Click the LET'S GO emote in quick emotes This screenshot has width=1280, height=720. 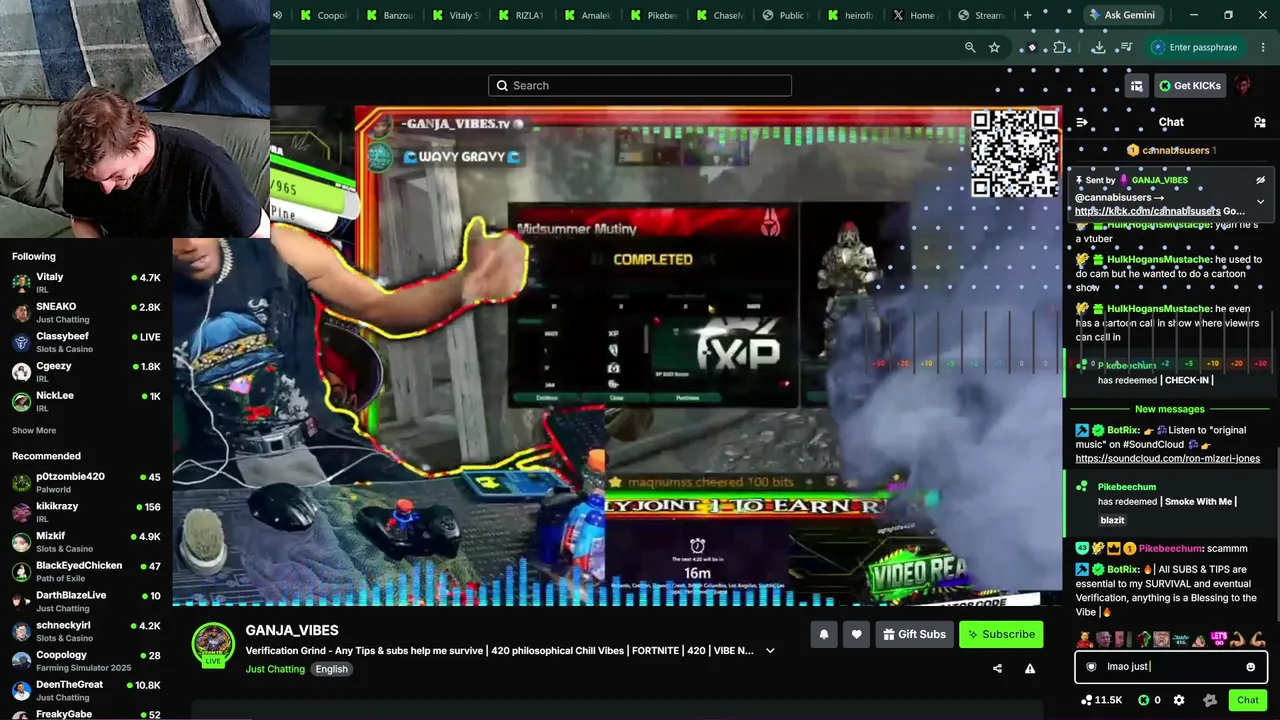[x=1218, y=639]
